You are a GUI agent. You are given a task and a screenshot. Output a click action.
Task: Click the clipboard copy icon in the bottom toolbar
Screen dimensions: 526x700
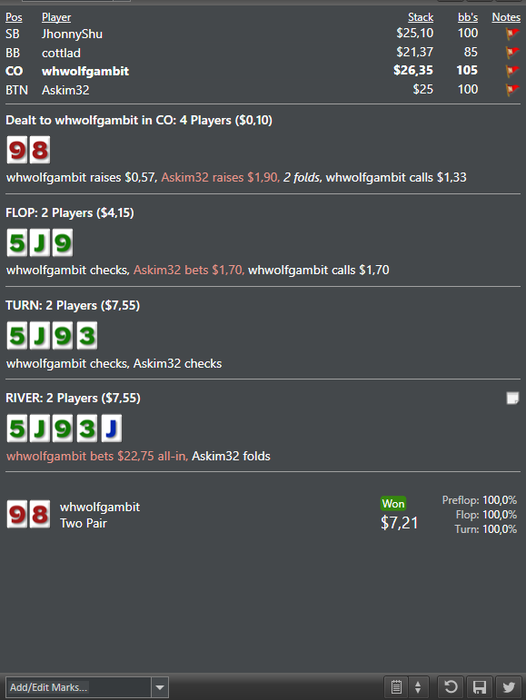click(x=396, y=687)
